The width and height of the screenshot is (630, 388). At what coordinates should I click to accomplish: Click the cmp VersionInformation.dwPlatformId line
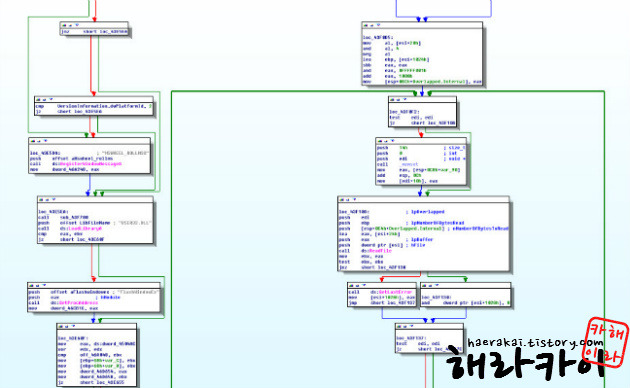(x=94, y=106)
